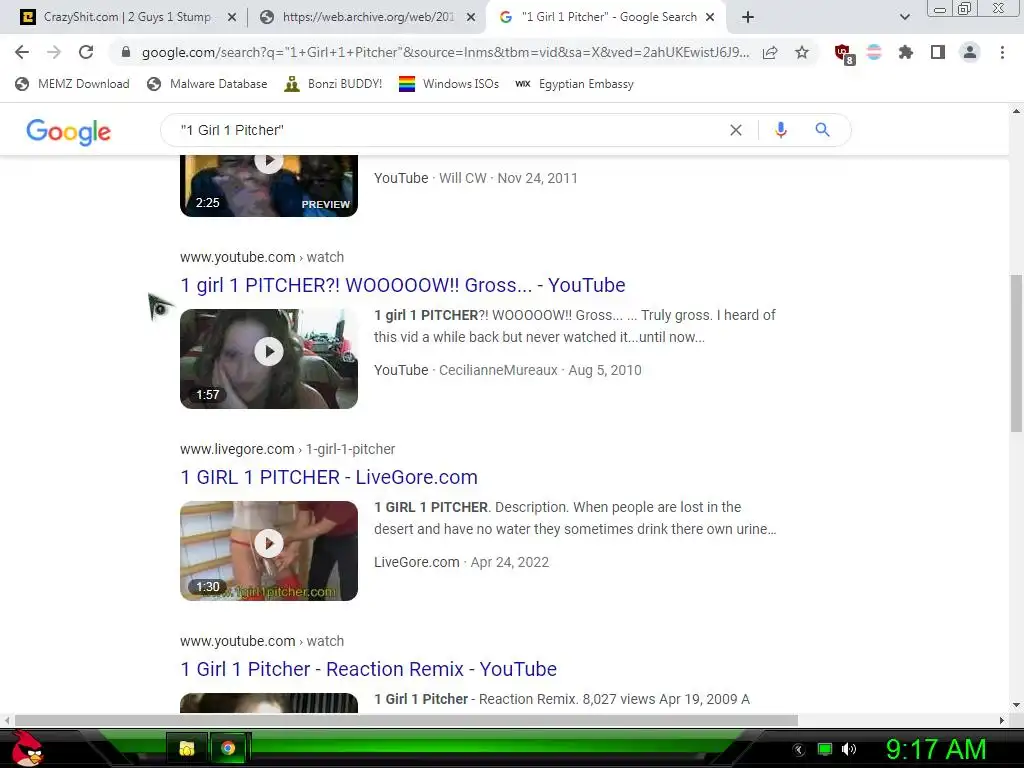Toggle the browser side panel

(938, 52)
